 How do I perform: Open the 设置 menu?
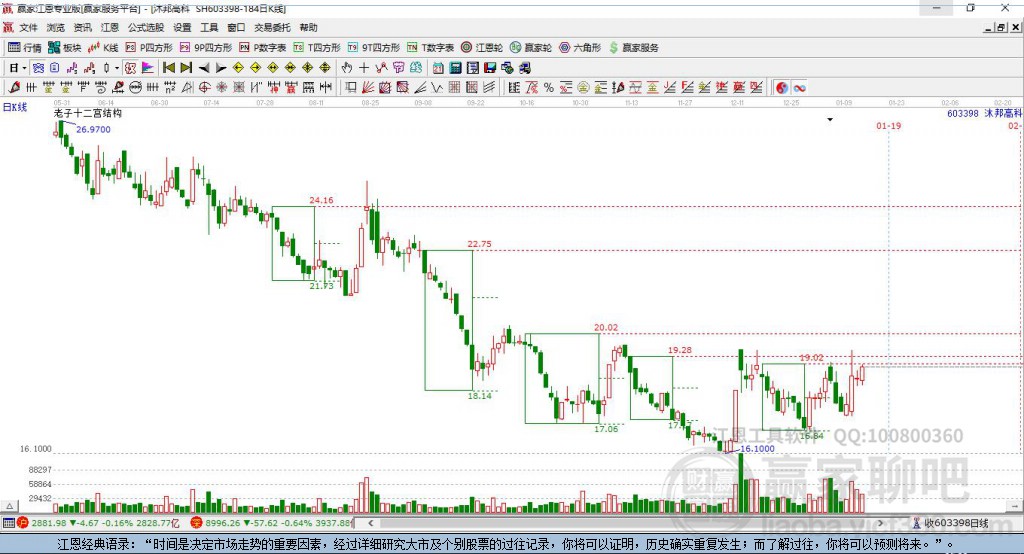click(182, 27)
